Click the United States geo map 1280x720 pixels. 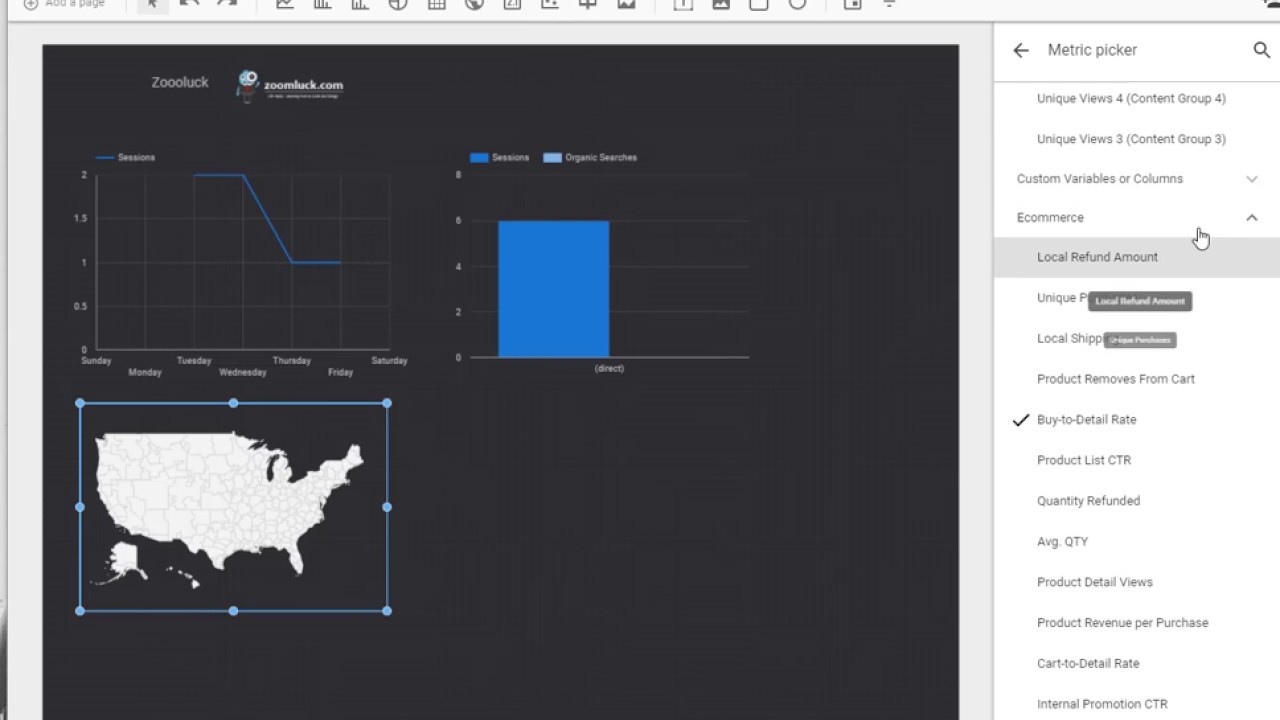click(233, 507)
